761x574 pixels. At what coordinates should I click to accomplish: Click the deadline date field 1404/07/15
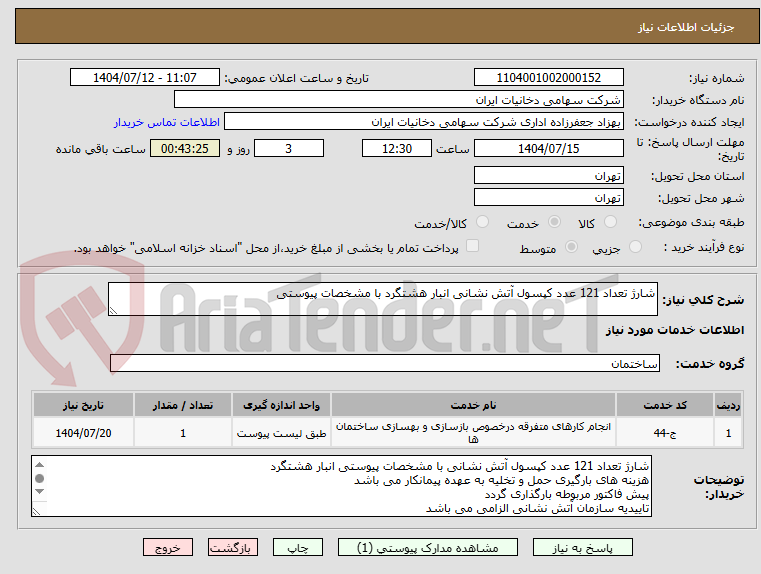(548, 148)
